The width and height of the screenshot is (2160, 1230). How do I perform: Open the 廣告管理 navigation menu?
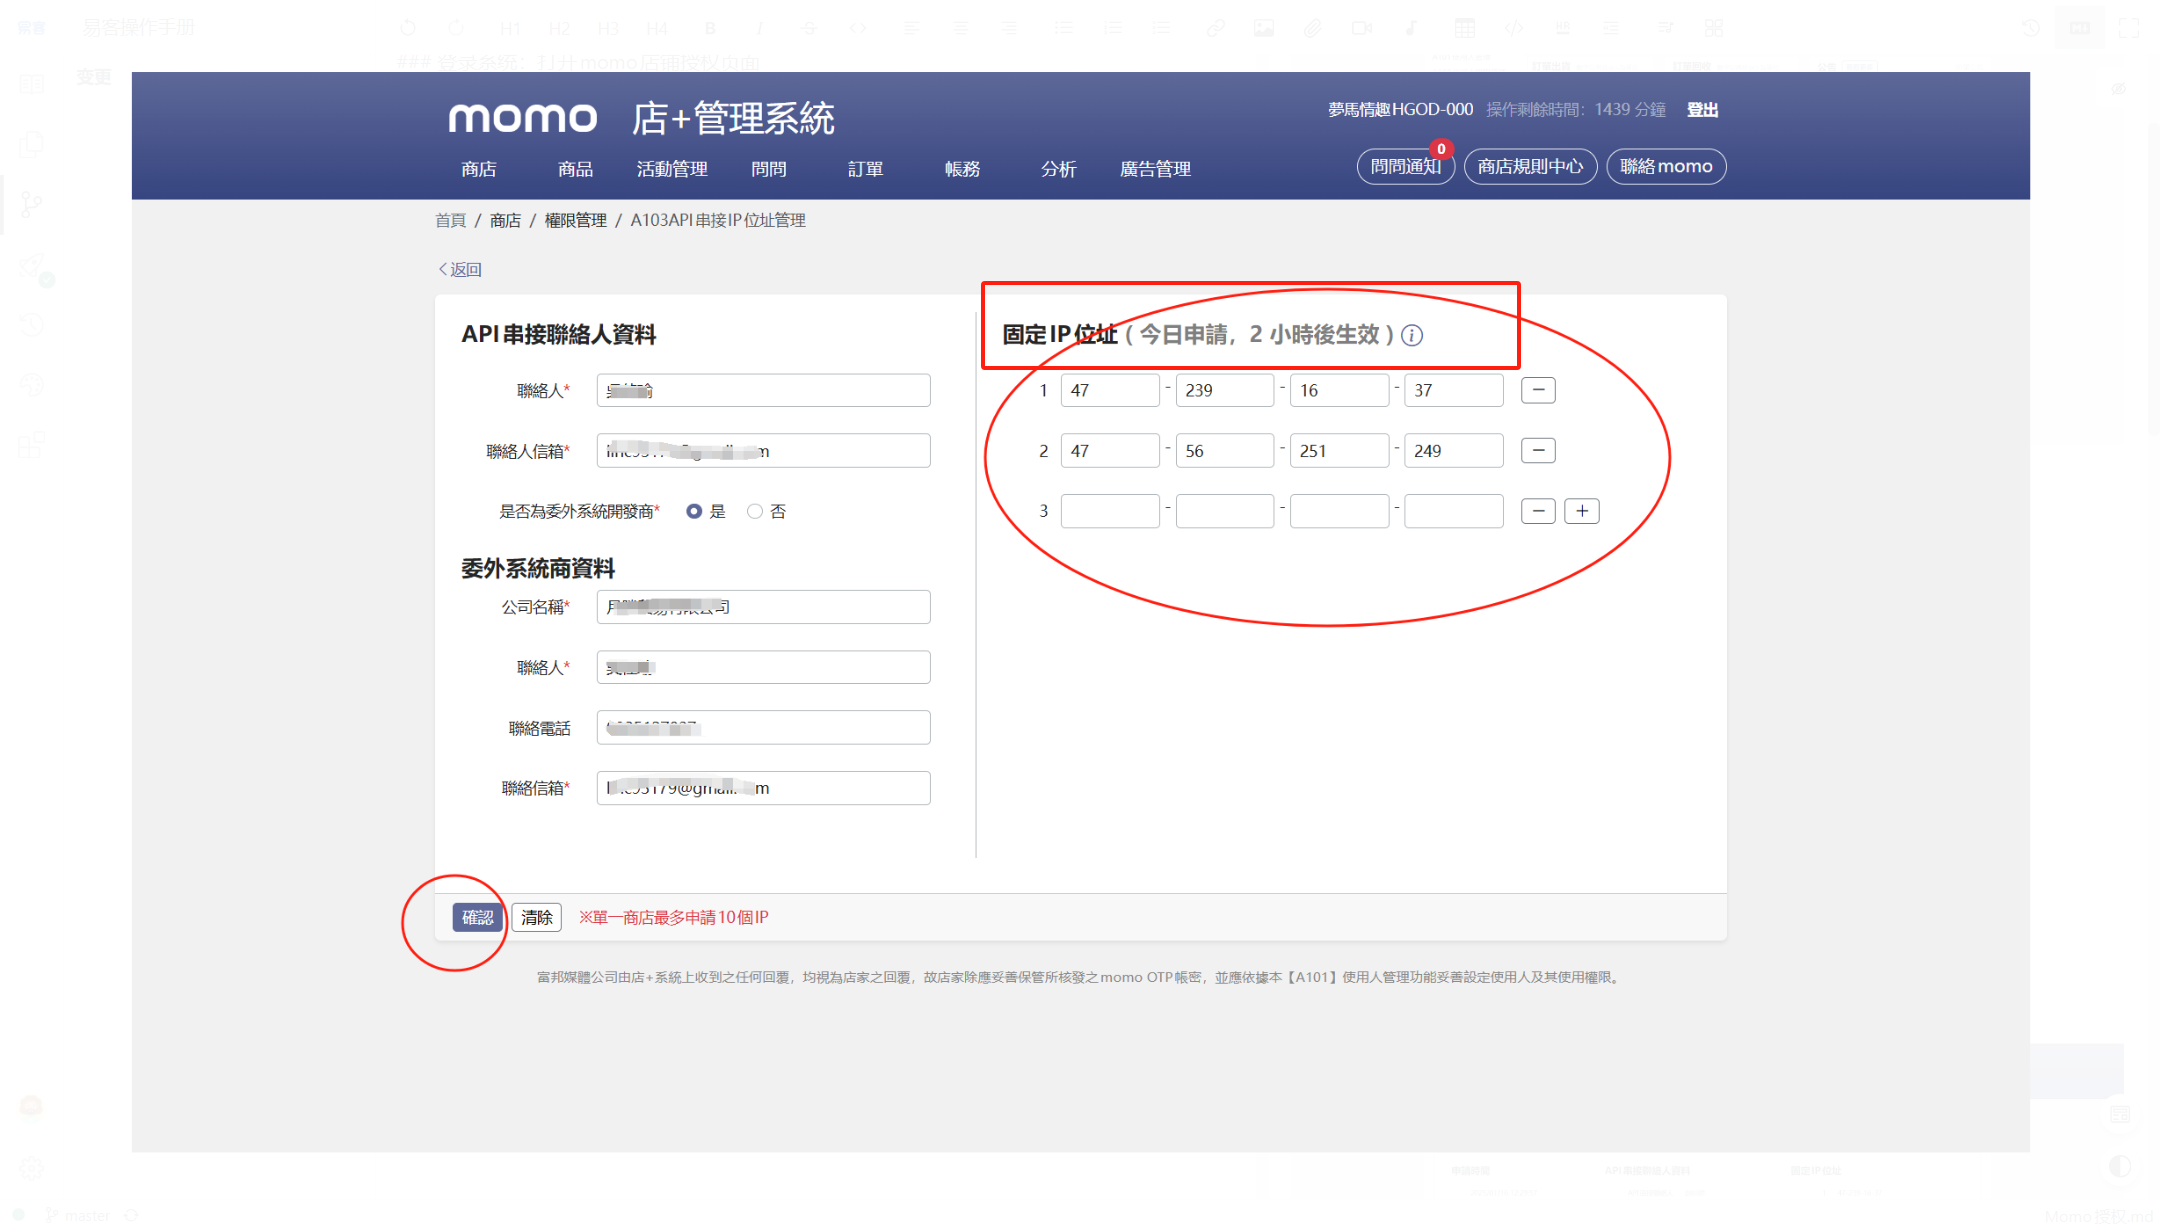(1155, 169)
